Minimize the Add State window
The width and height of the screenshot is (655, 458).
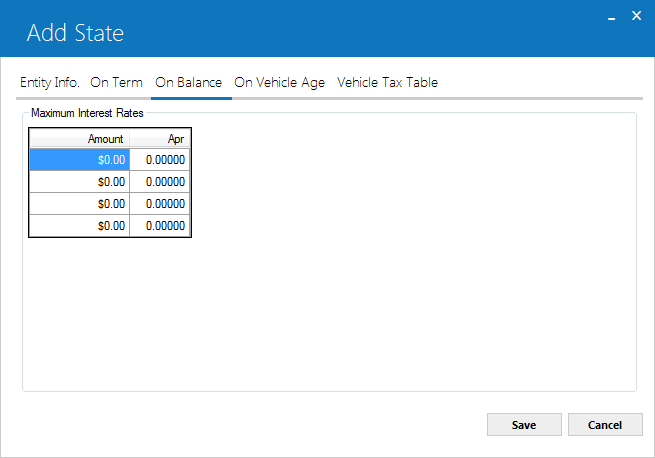(x=612, y=17)
